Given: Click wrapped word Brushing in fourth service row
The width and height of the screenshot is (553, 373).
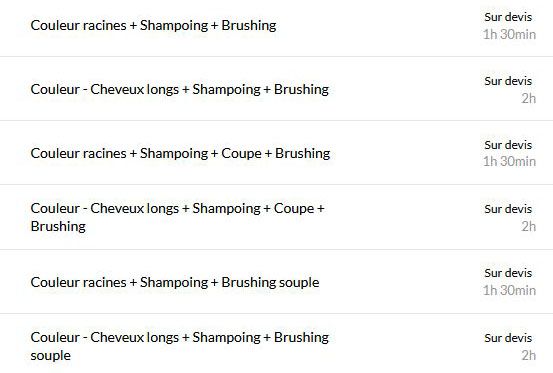Looking at the screenshot, I should 58,226.
